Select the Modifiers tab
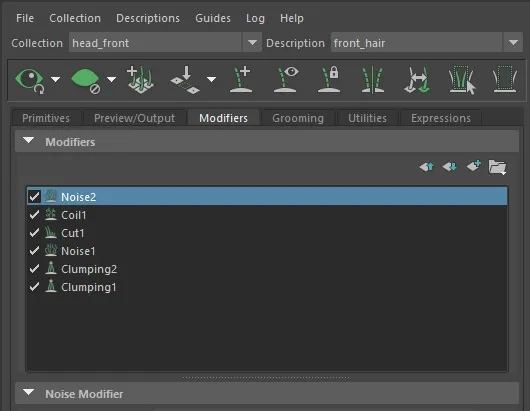Screen dimensions: 530x411 [x=223, y=118]
